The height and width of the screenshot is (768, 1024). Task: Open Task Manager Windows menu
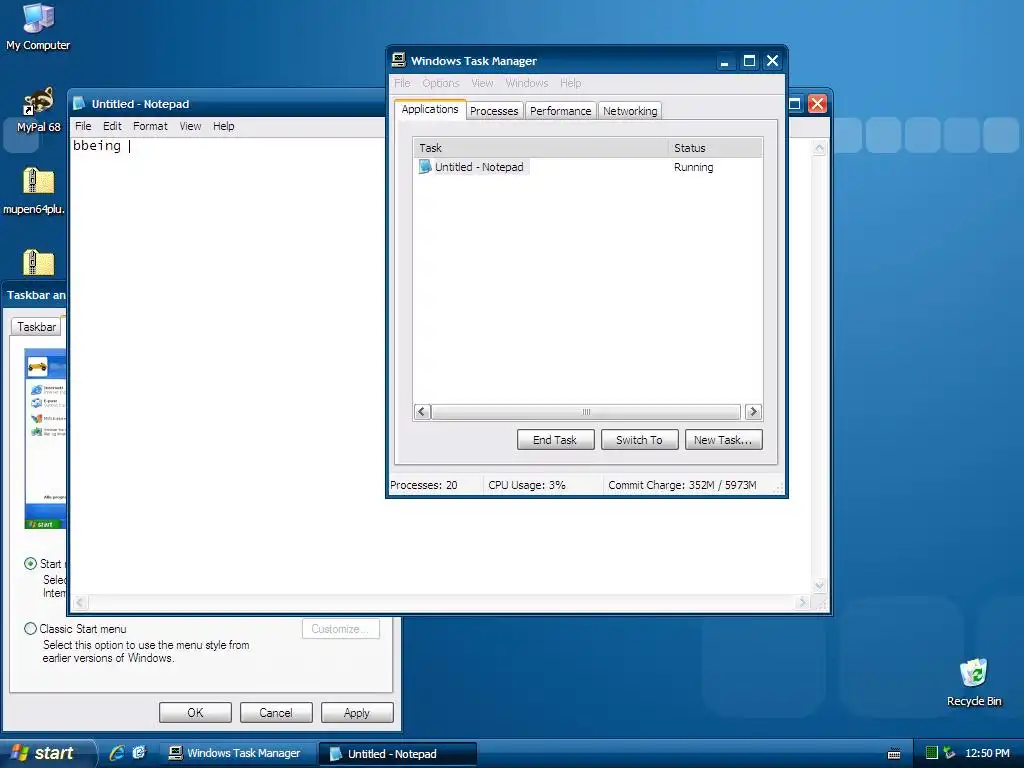point(526,83)
